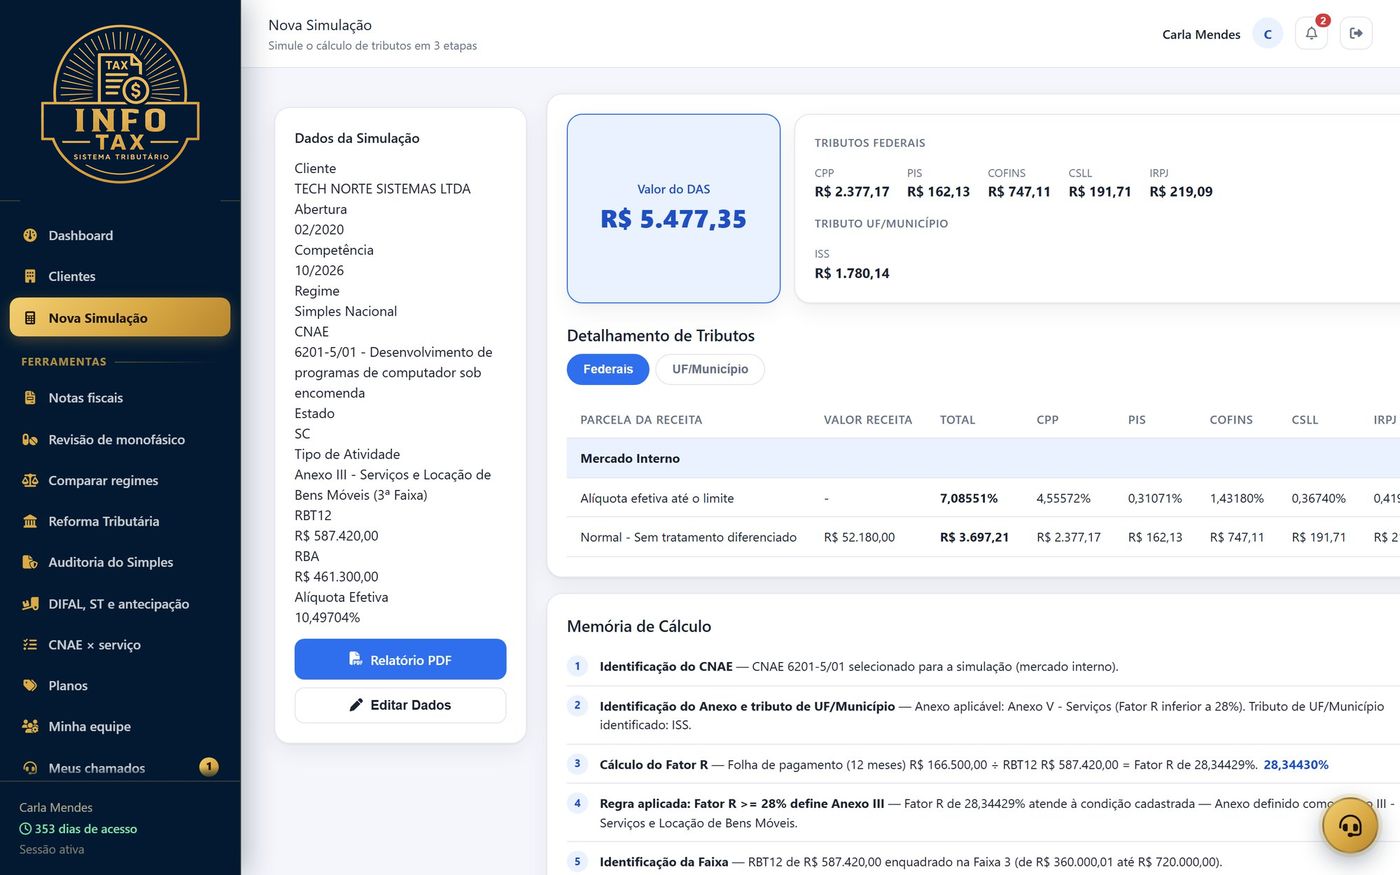Click the 353 dias de acesso status

point(78,828)
